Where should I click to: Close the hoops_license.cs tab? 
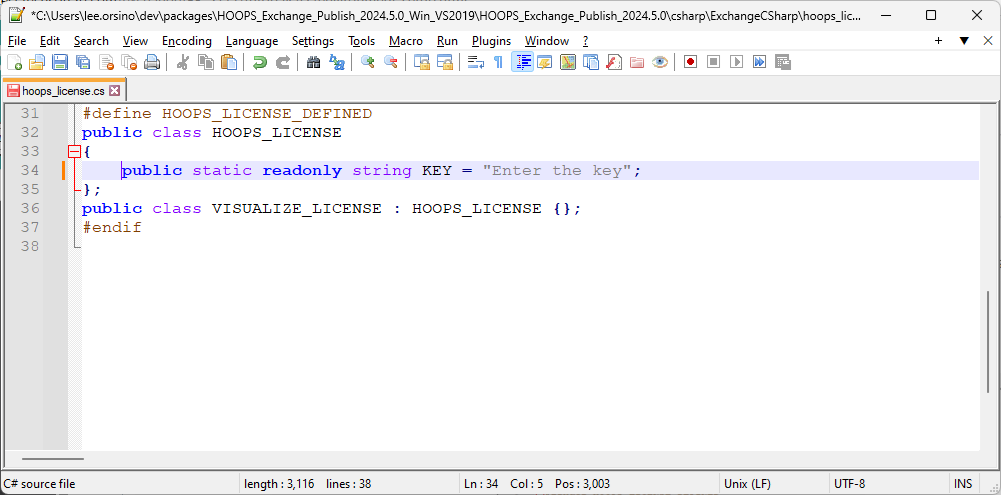(x=115, y=91)
